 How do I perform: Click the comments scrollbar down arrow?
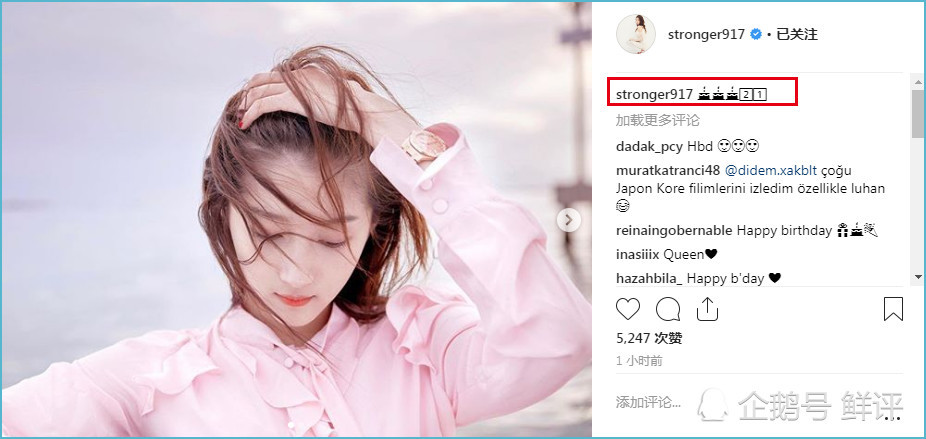point(918,277)
